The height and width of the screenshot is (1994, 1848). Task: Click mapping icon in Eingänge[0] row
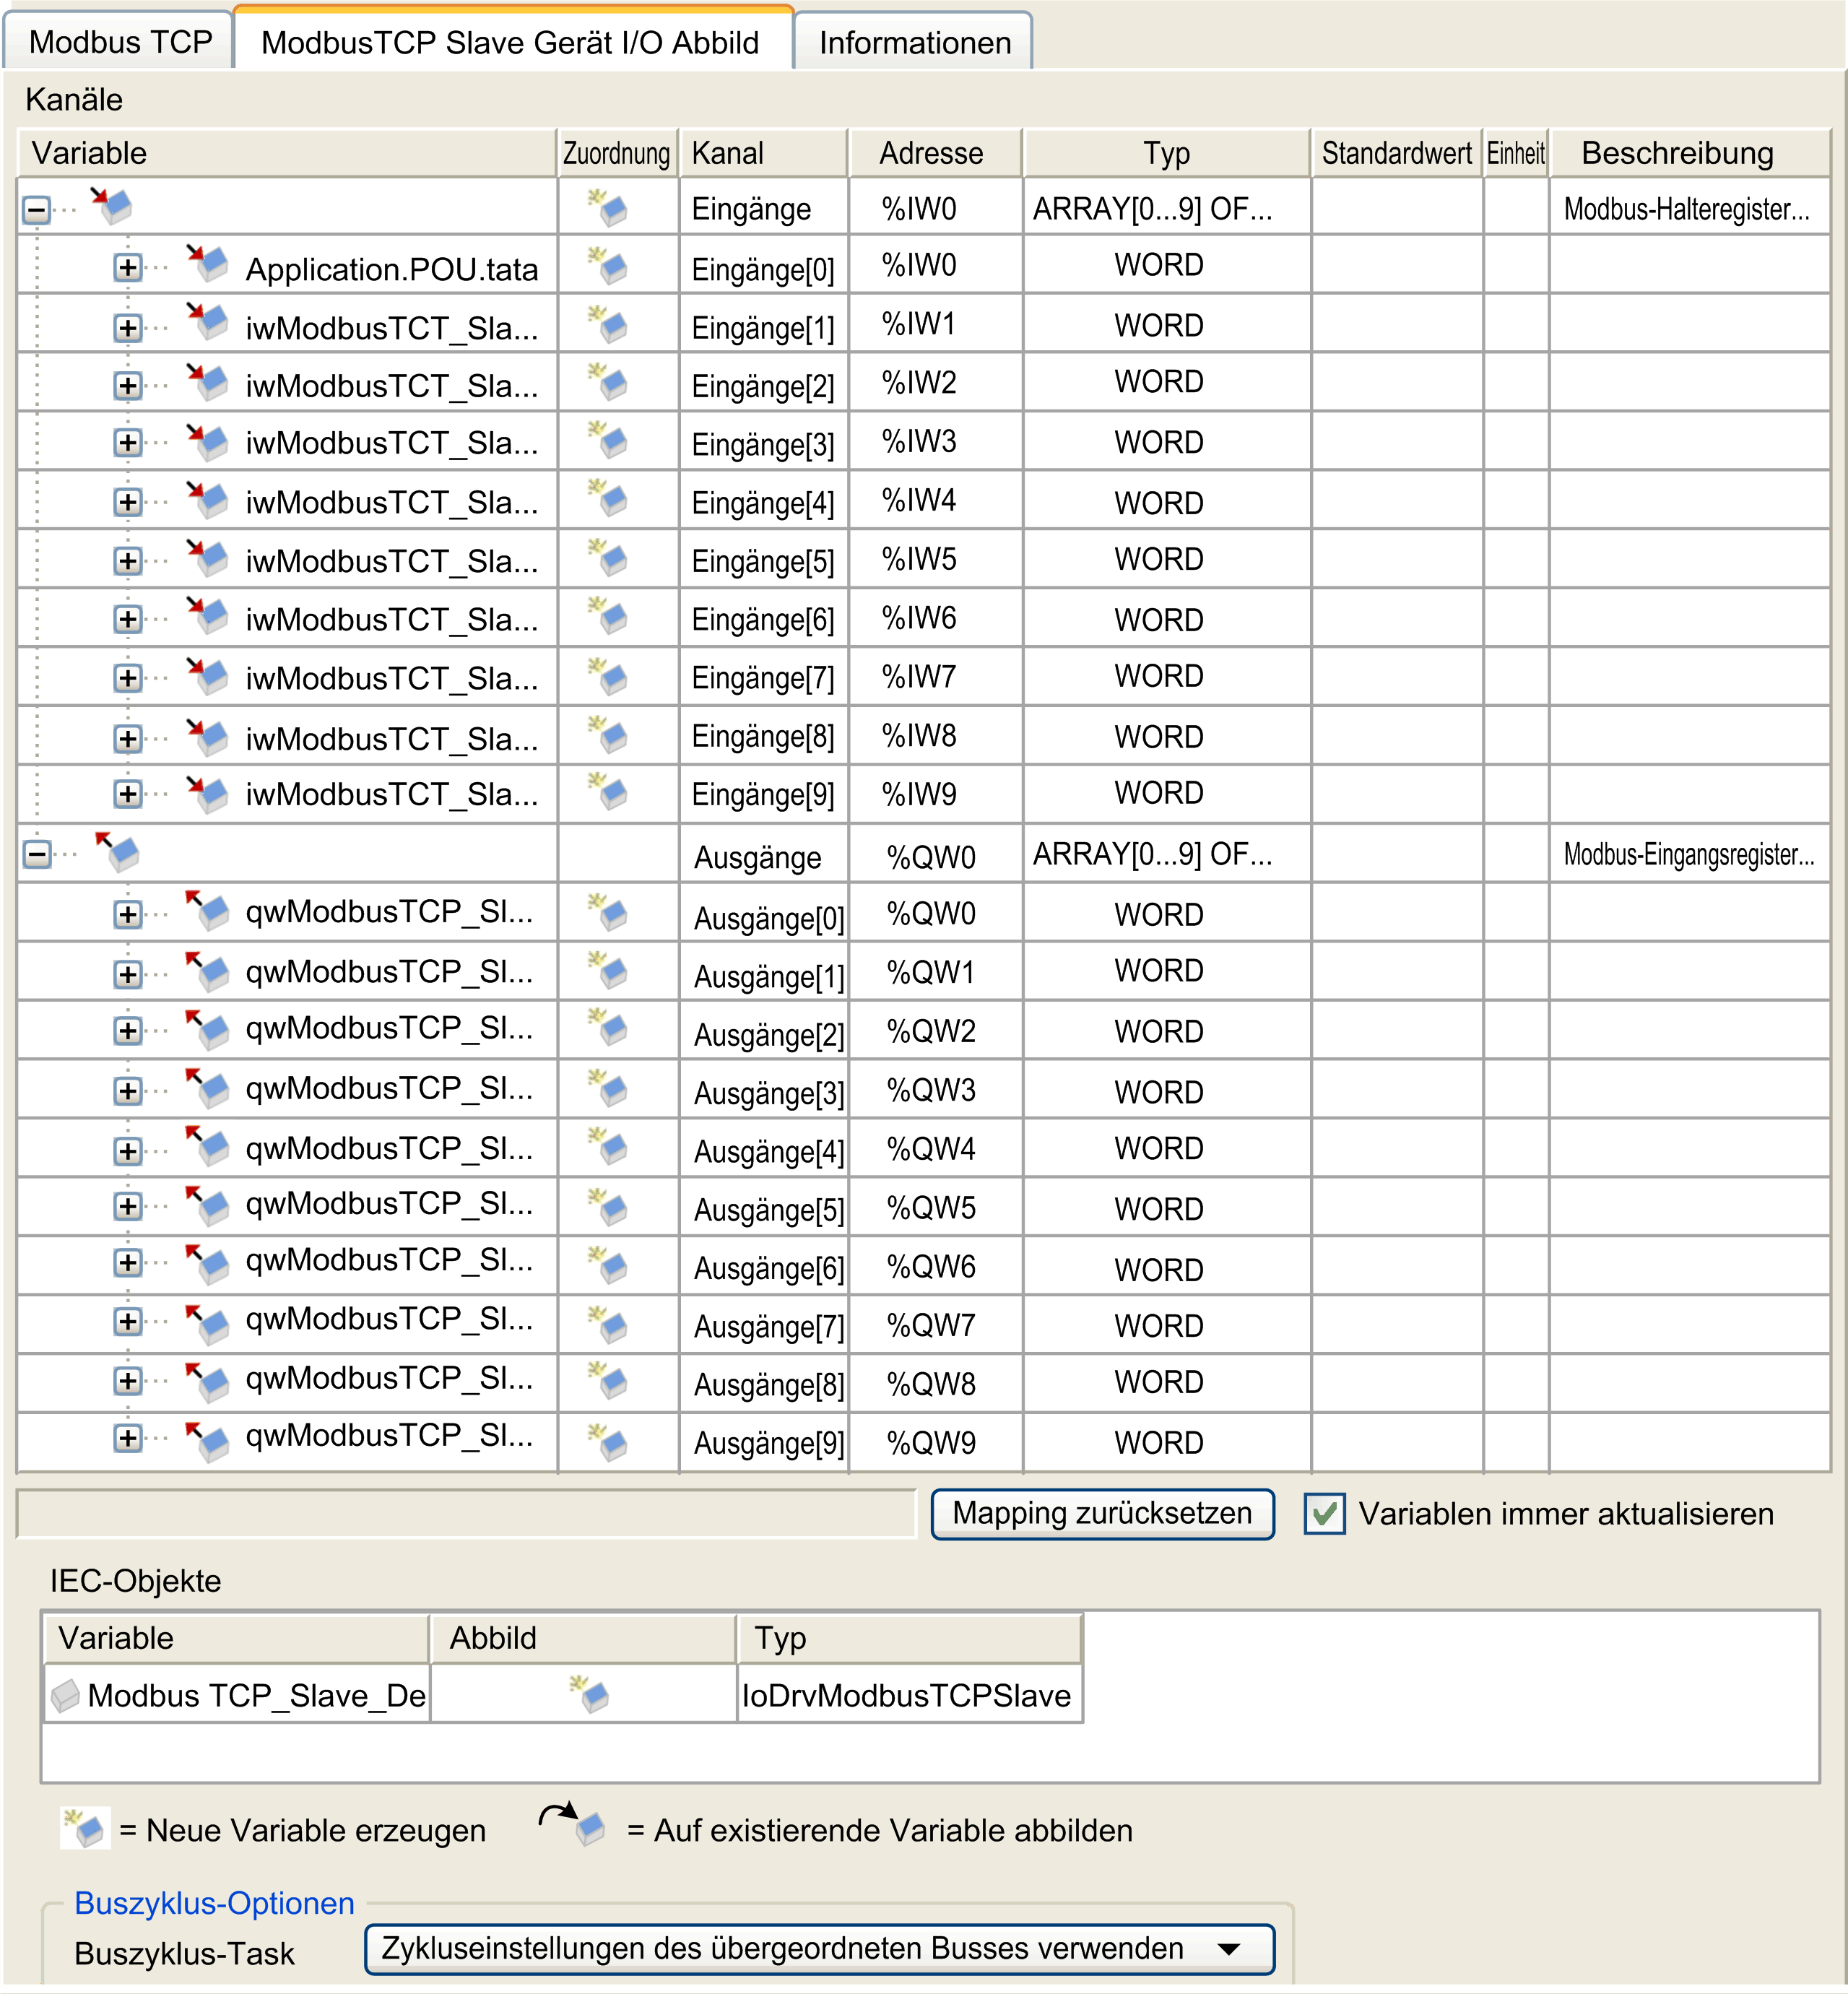pyautogui.click(x=608, y=267)
